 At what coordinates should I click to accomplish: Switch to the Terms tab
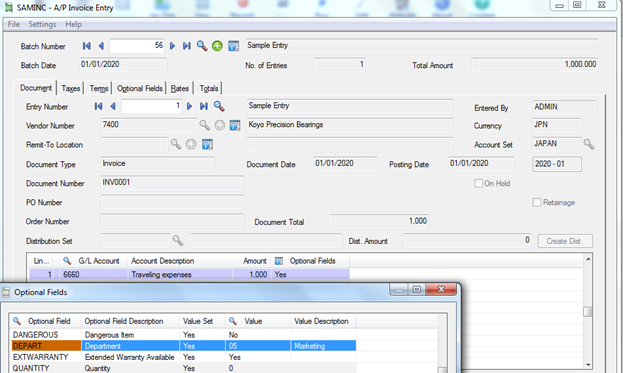[x=99, y=88]
